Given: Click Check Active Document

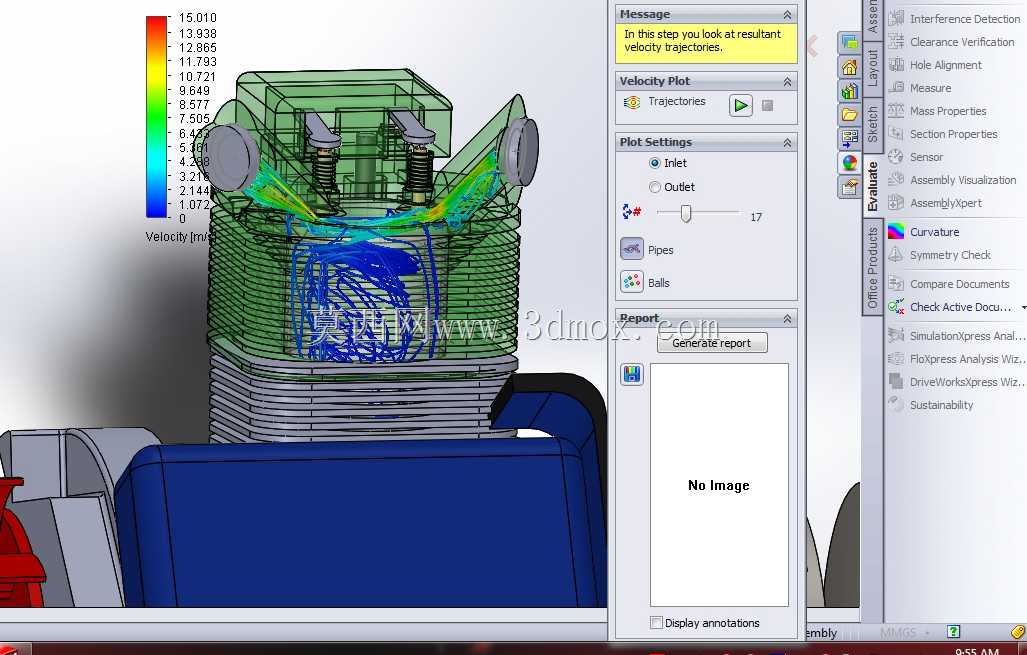Looking at the screenshot, I should pyautogui.click(x=949, y=307).
